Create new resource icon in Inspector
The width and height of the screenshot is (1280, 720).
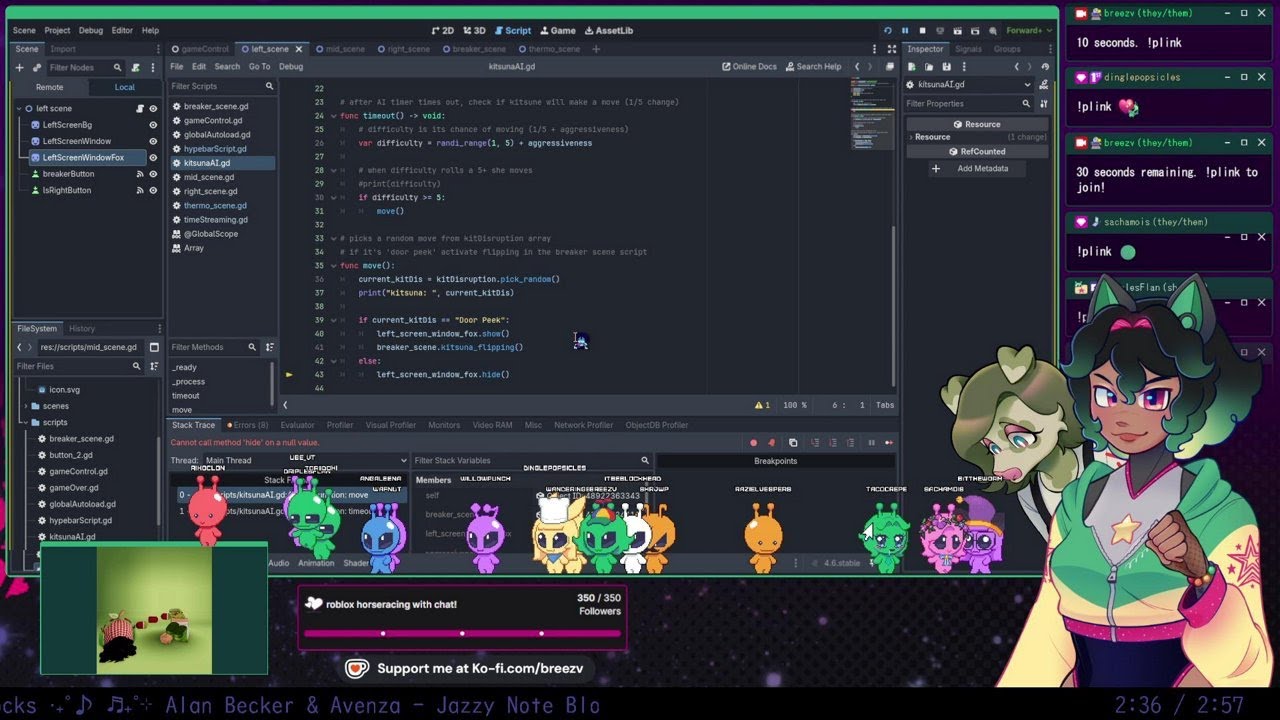point(911,67)
